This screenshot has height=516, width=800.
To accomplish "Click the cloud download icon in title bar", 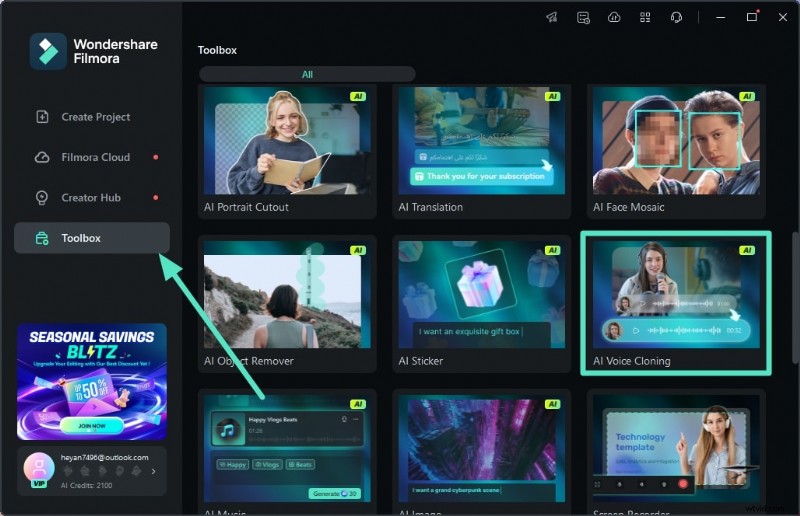I will (x=614, y=17).
